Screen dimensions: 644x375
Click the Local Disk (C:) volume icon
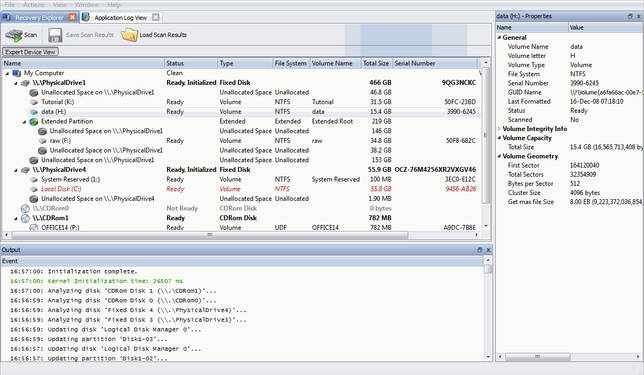34,189
